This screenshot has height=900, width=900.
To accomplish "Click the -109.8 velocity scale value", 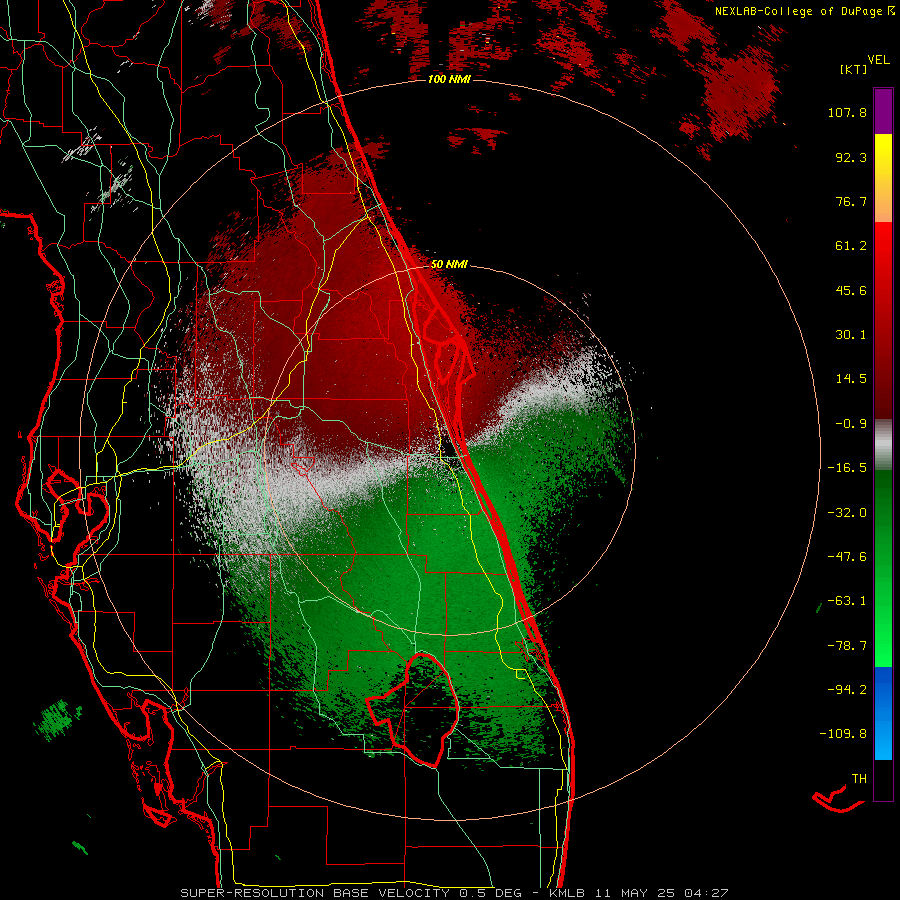I will (x=843, y=734).
